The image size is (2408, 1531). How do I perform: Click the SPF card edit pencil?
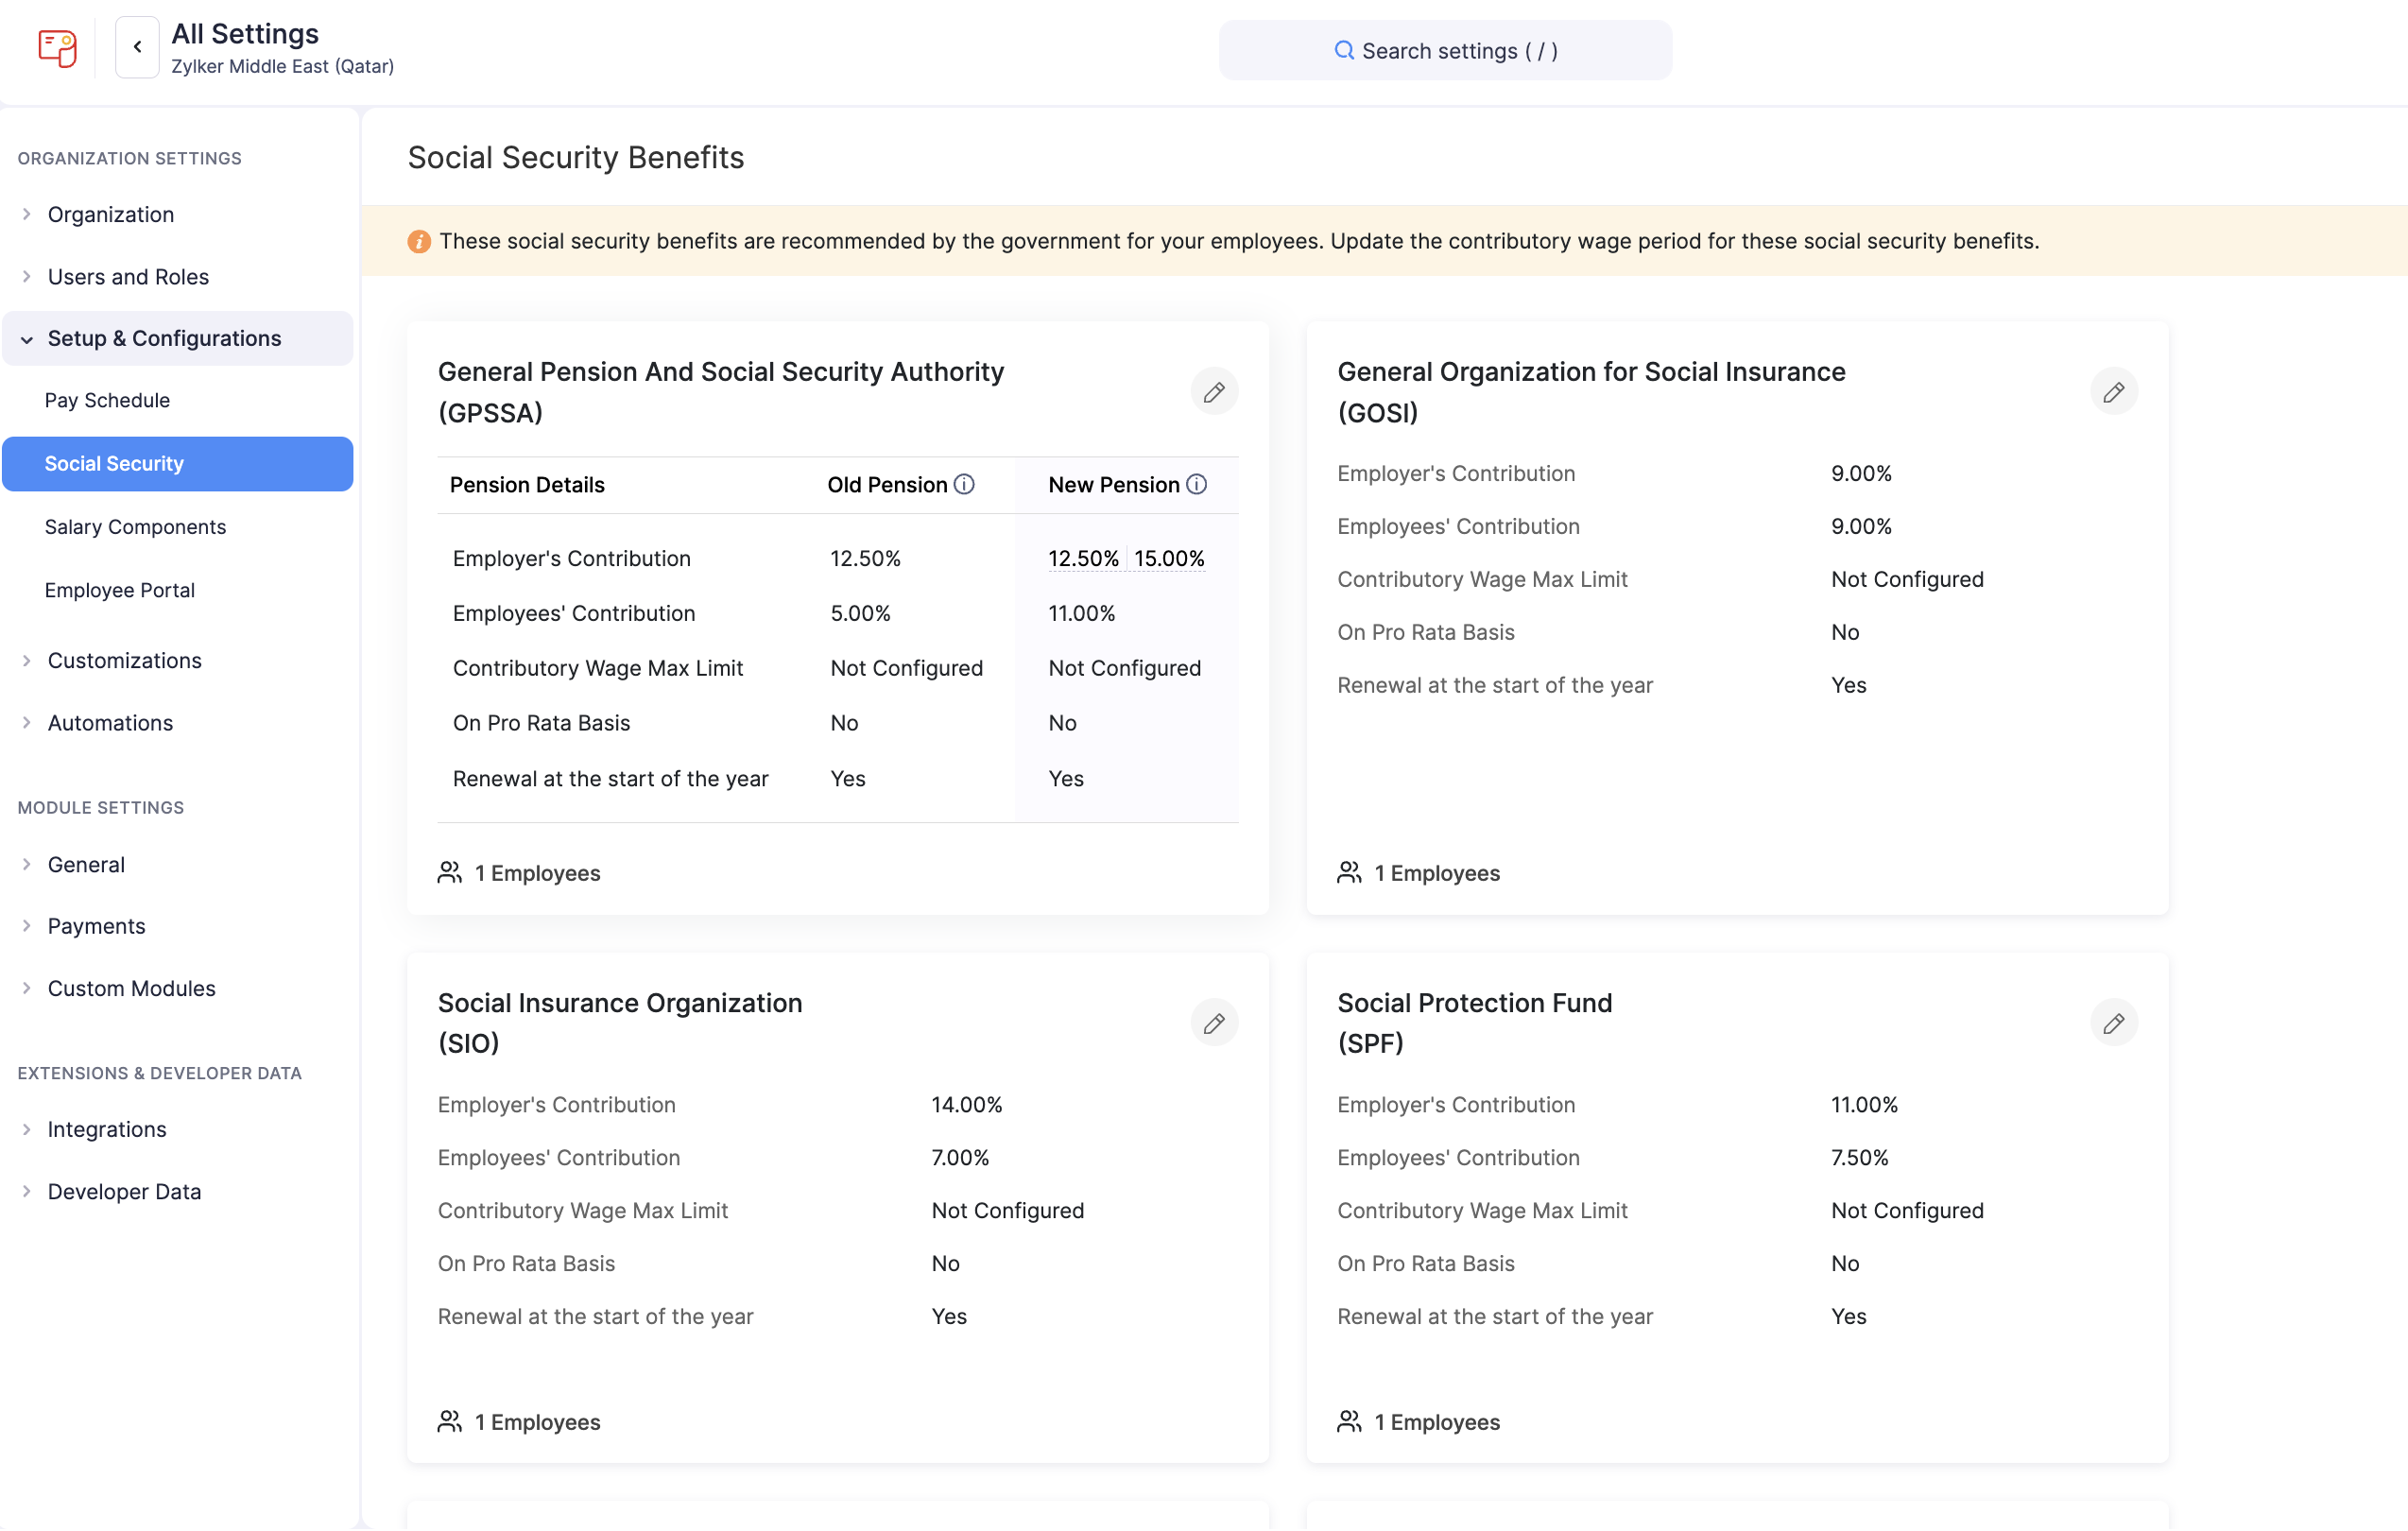[x=2113, y=1023]
